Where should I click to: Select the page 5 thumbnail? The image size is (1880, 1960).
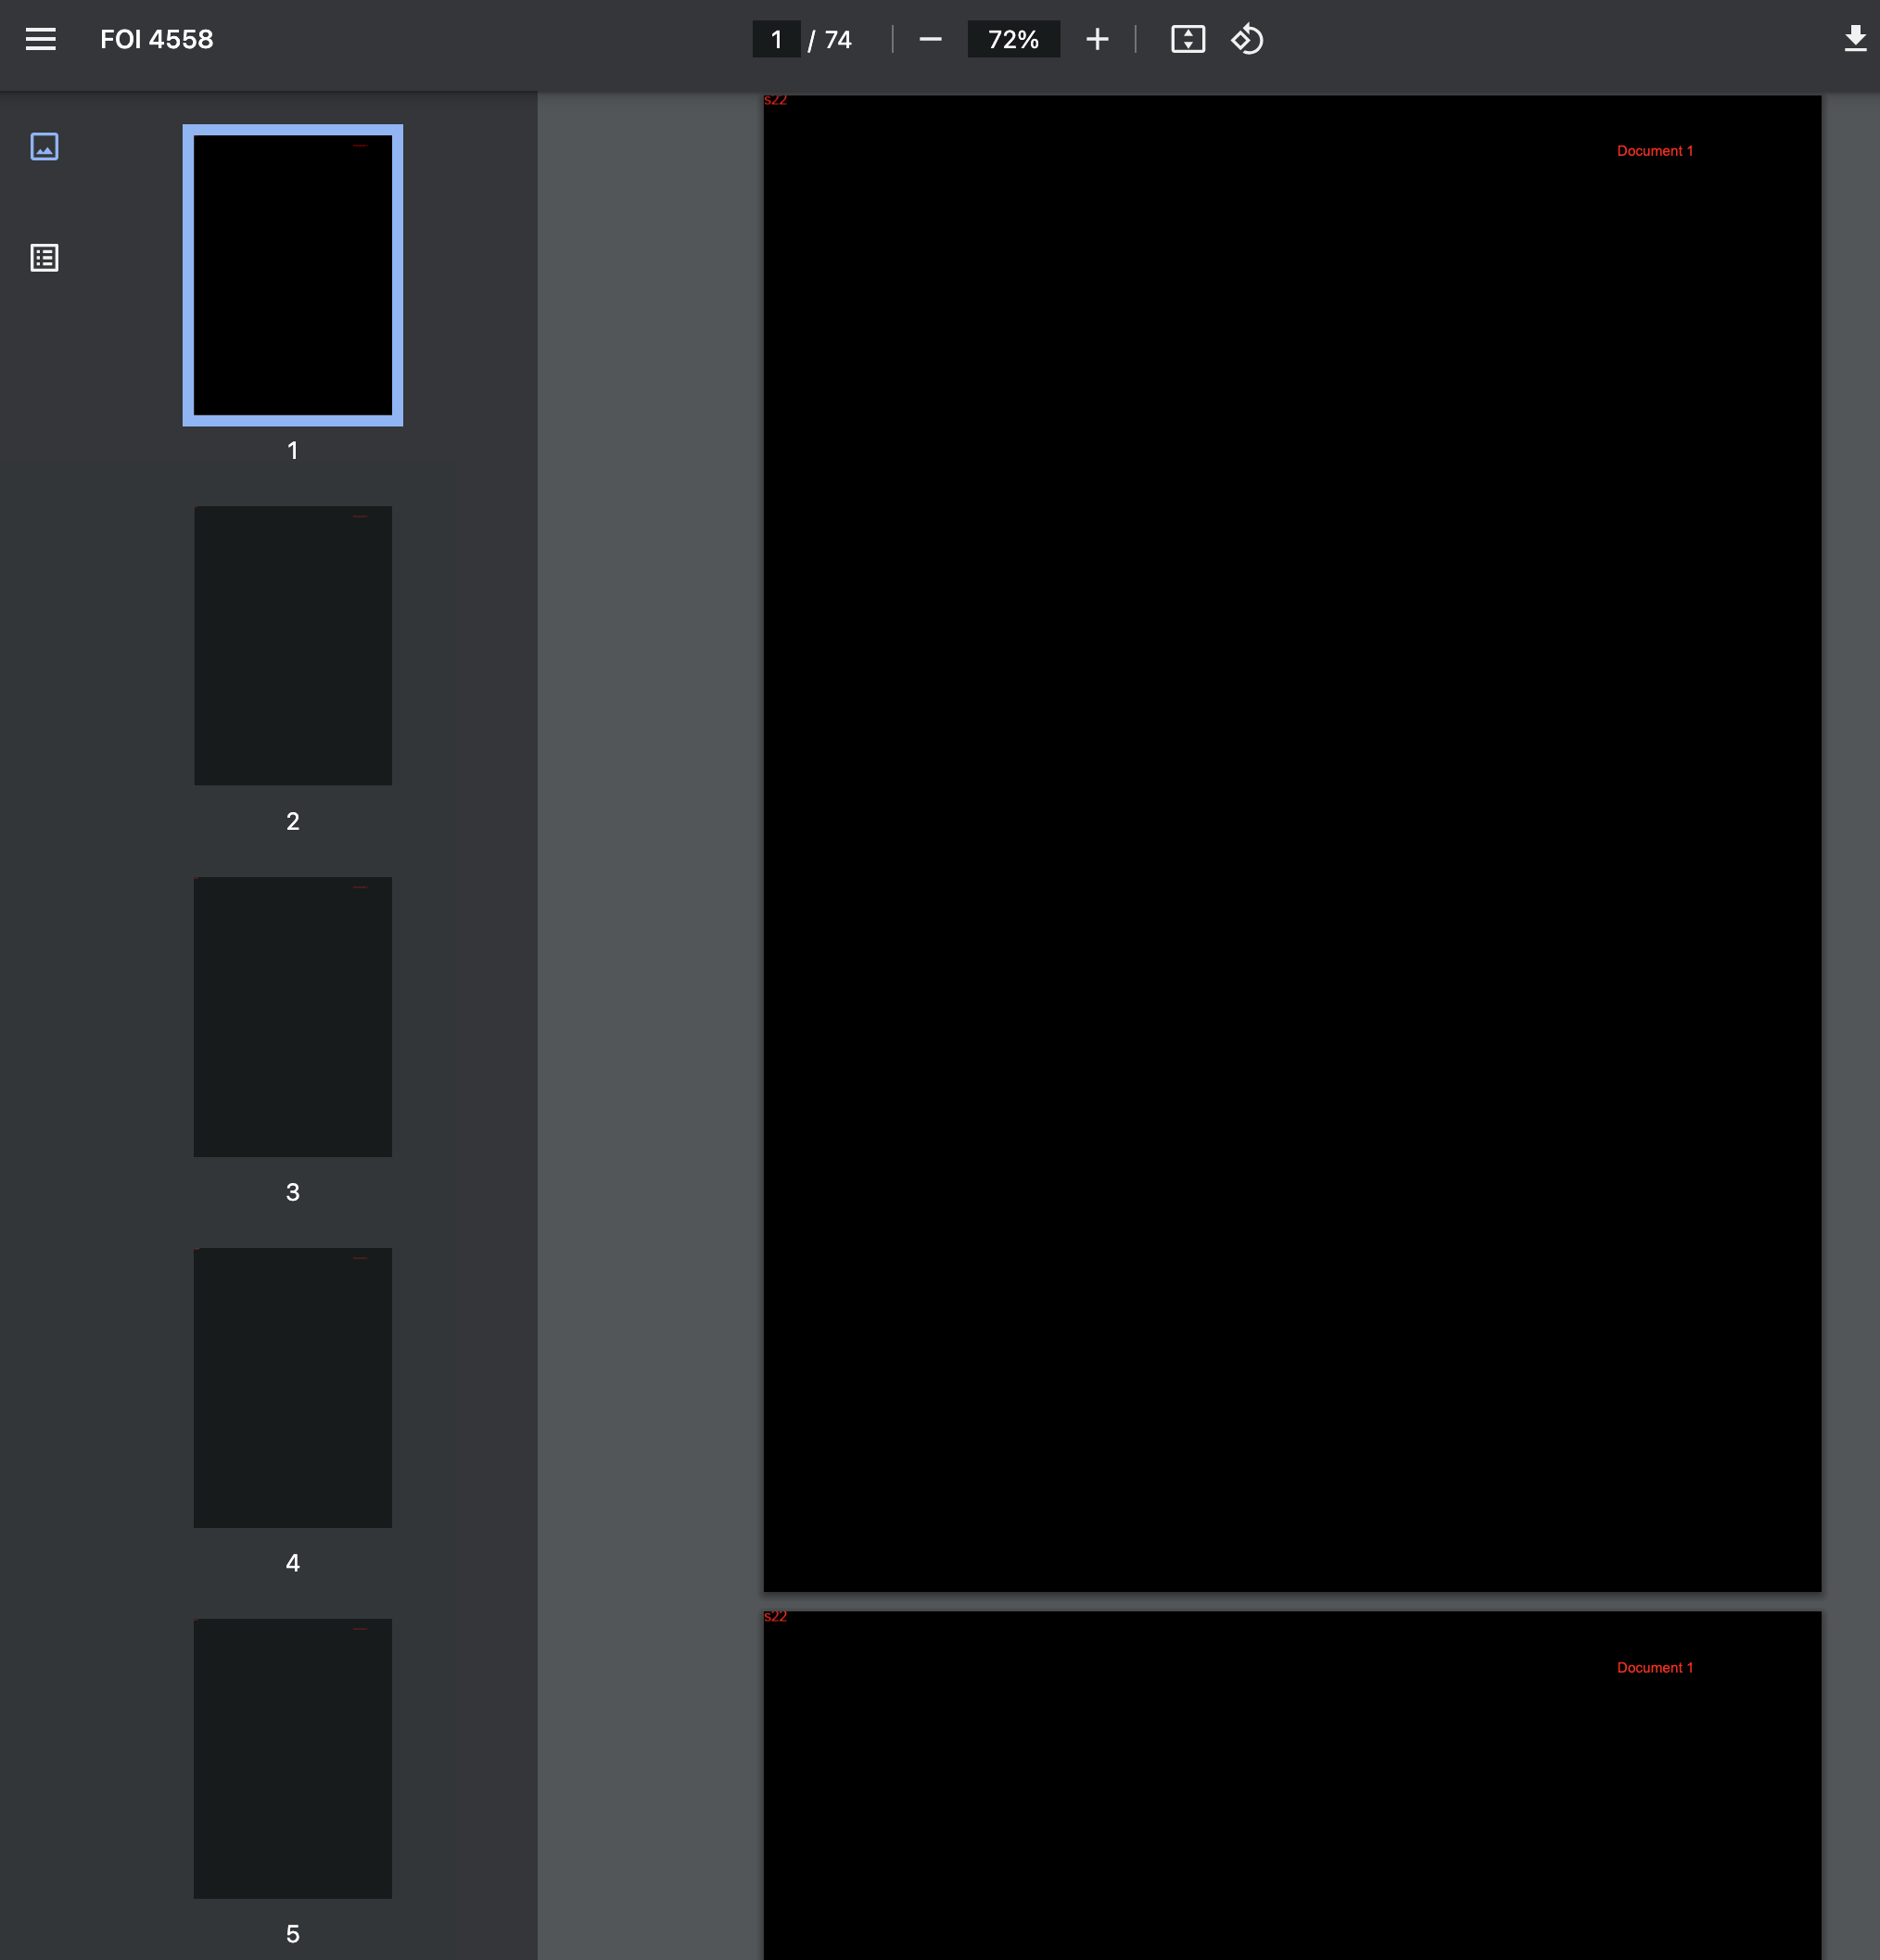(292, 1758)
